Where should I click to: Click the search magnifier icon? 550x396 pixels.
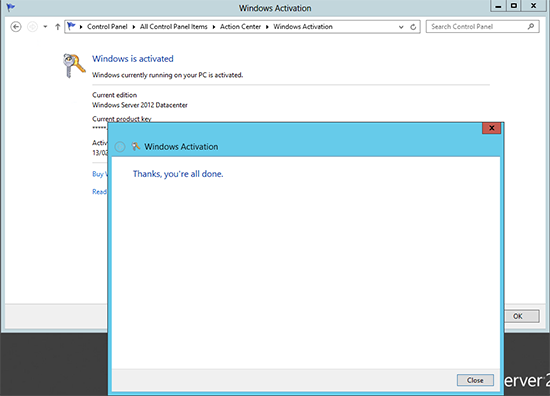coord(531,26)
